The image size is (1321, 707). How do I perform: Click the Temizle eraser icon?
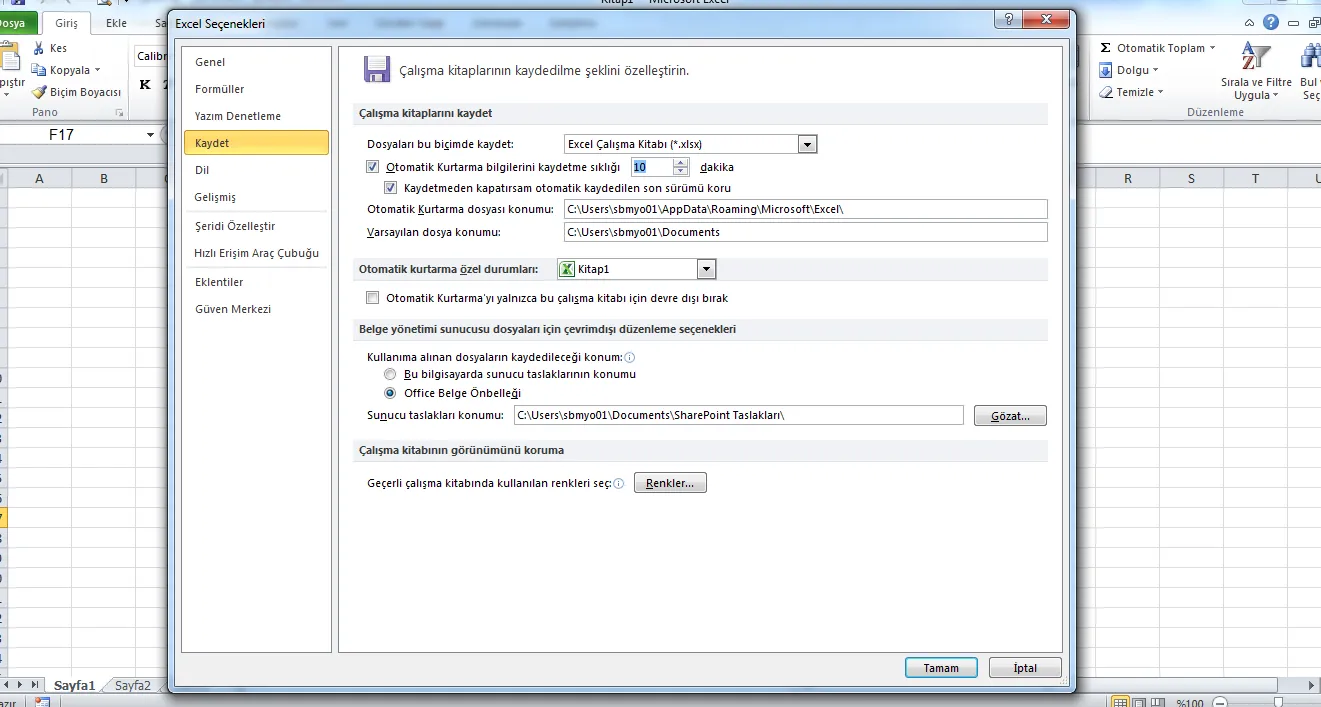(1106, 92)
